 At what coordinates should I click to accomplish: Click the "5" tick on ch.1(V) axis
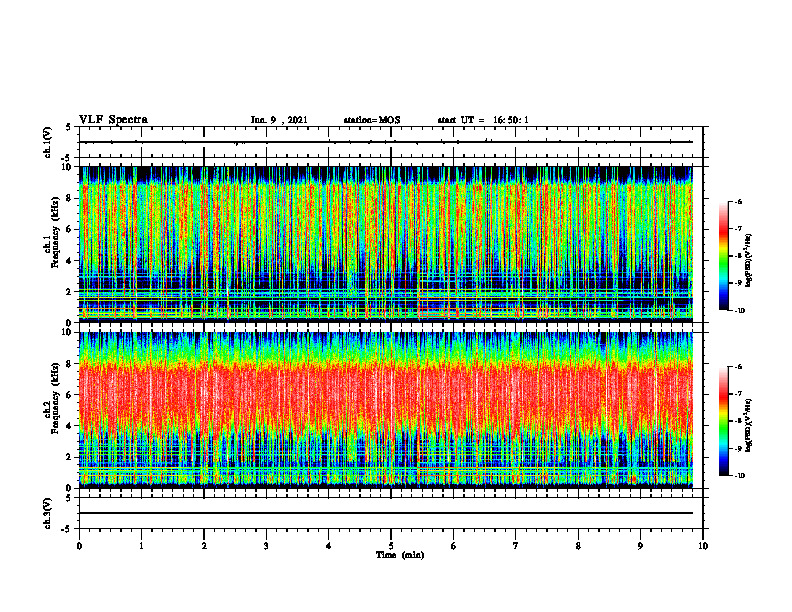[68, 127]
